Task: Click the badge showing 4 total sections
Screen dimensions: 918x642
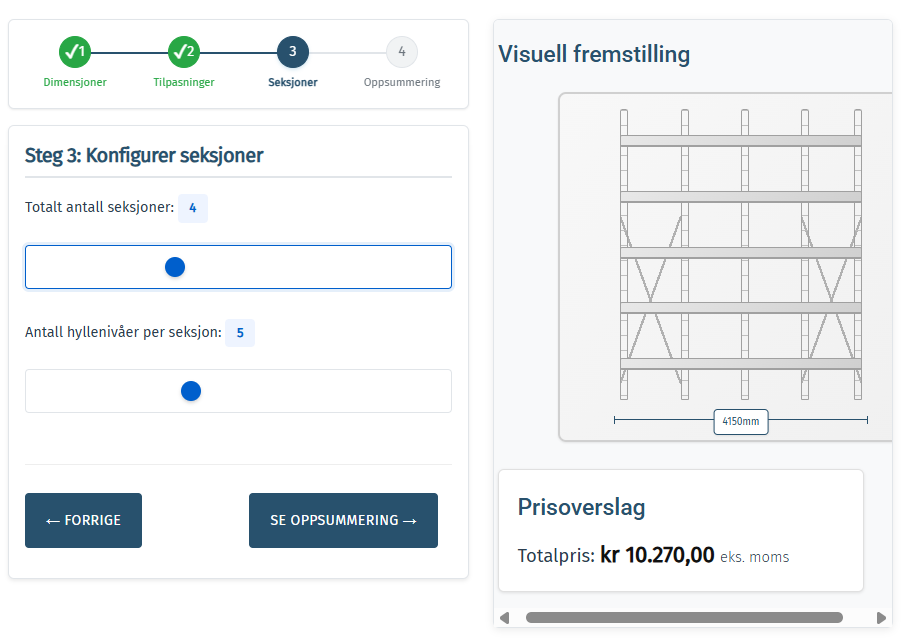Action: 192,208
